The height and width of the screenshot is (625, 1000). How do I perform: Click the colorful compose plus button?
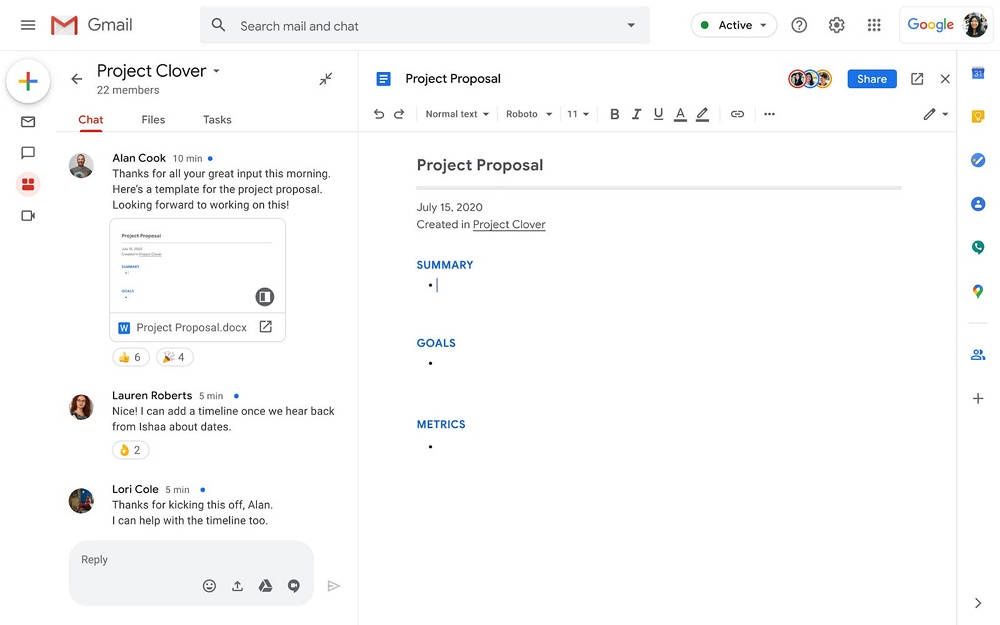[28, 81]
